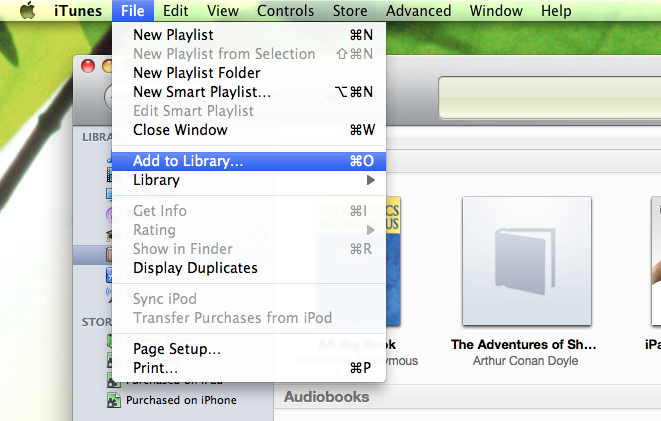Open the Help menu
The width and height of the screenshot is (661, 421).
click(x=556, y=11)
